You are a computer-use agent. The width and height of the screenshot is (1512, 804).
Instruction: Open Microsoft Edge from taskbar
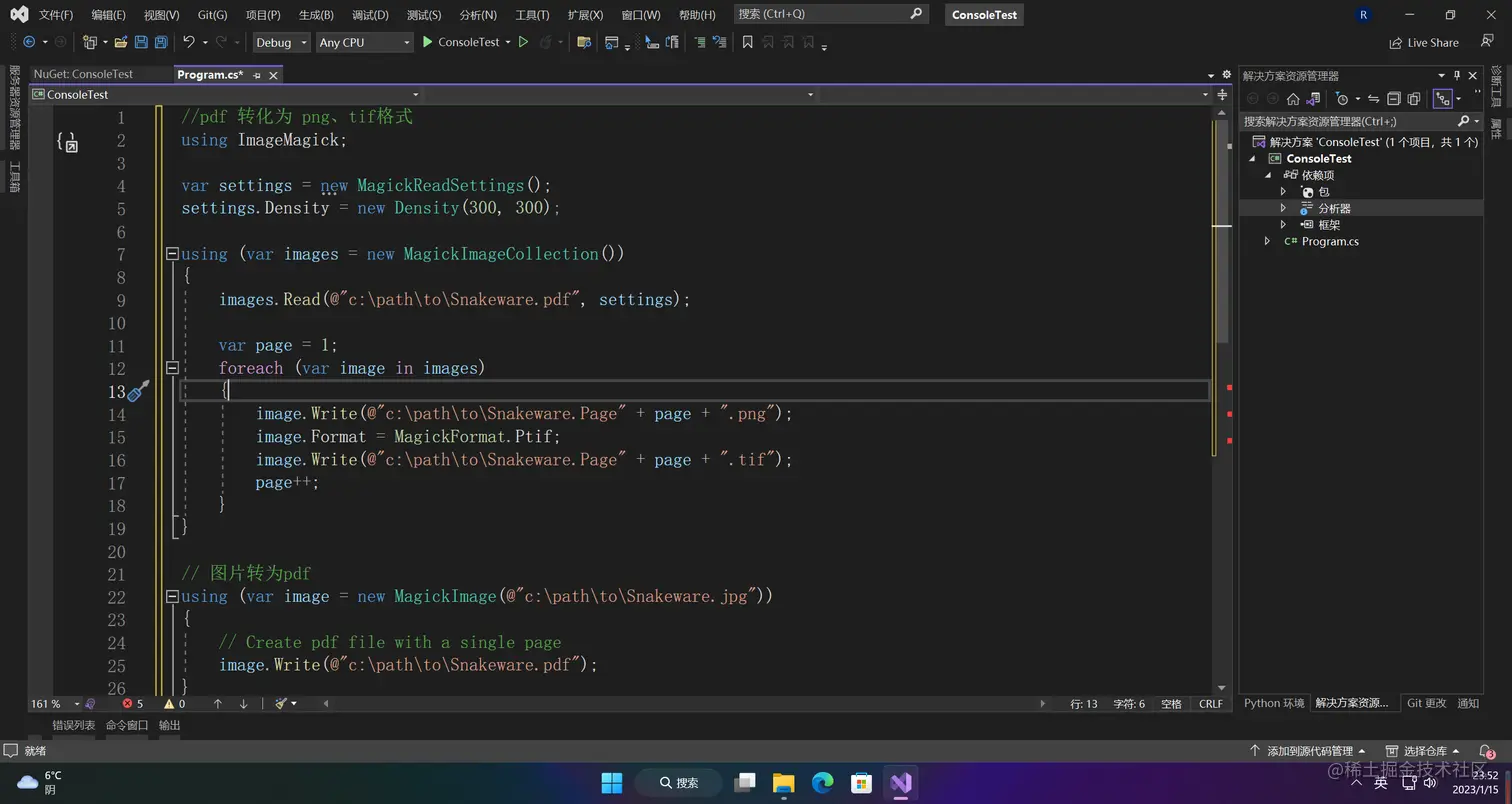tap(822, 782)
